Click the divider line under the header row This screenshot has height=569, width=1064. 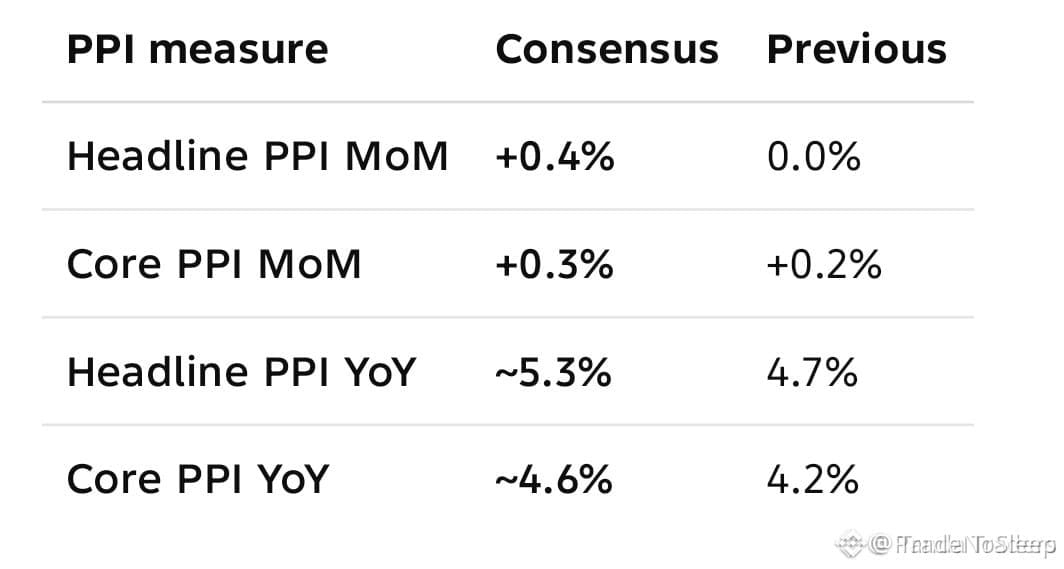pyautogui.click(x=508, y=102)
